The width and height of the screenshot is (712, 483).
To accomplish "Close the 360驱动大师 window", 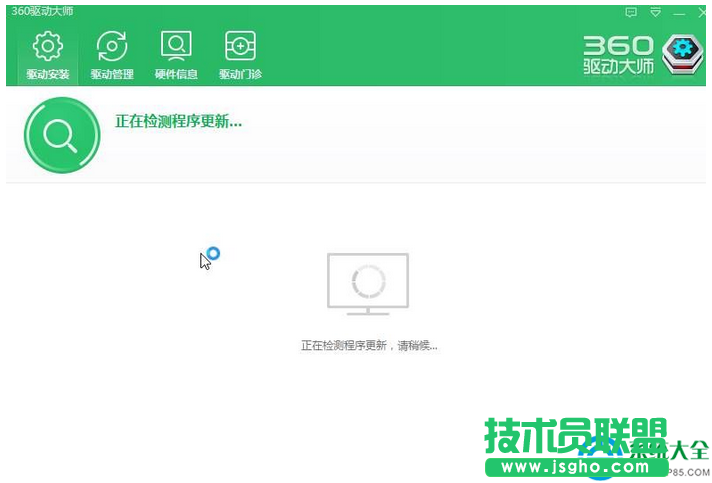I will pos(702,13).
